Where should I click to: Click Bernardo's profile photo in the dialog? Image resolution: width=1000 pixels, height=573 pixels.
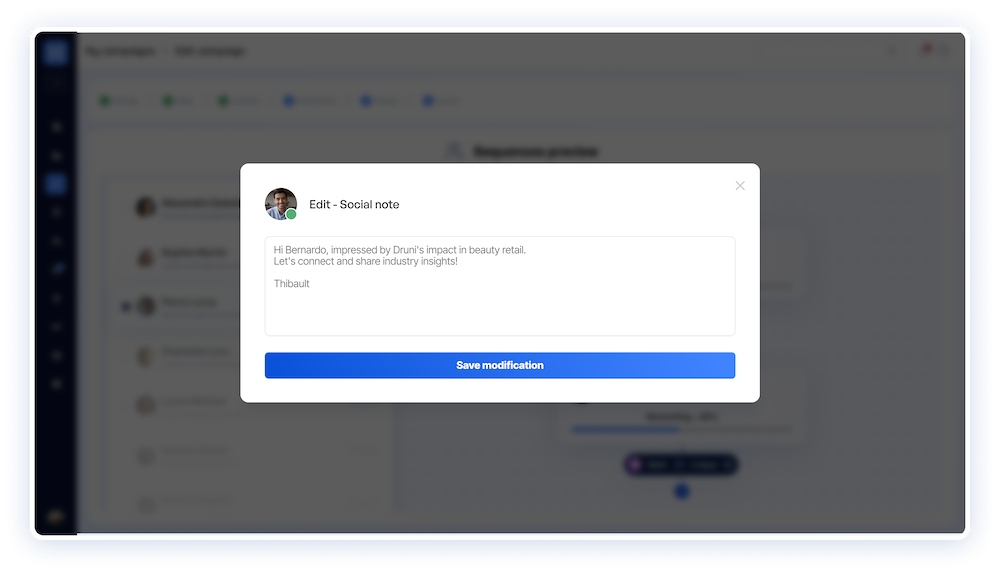pos(281,204)
